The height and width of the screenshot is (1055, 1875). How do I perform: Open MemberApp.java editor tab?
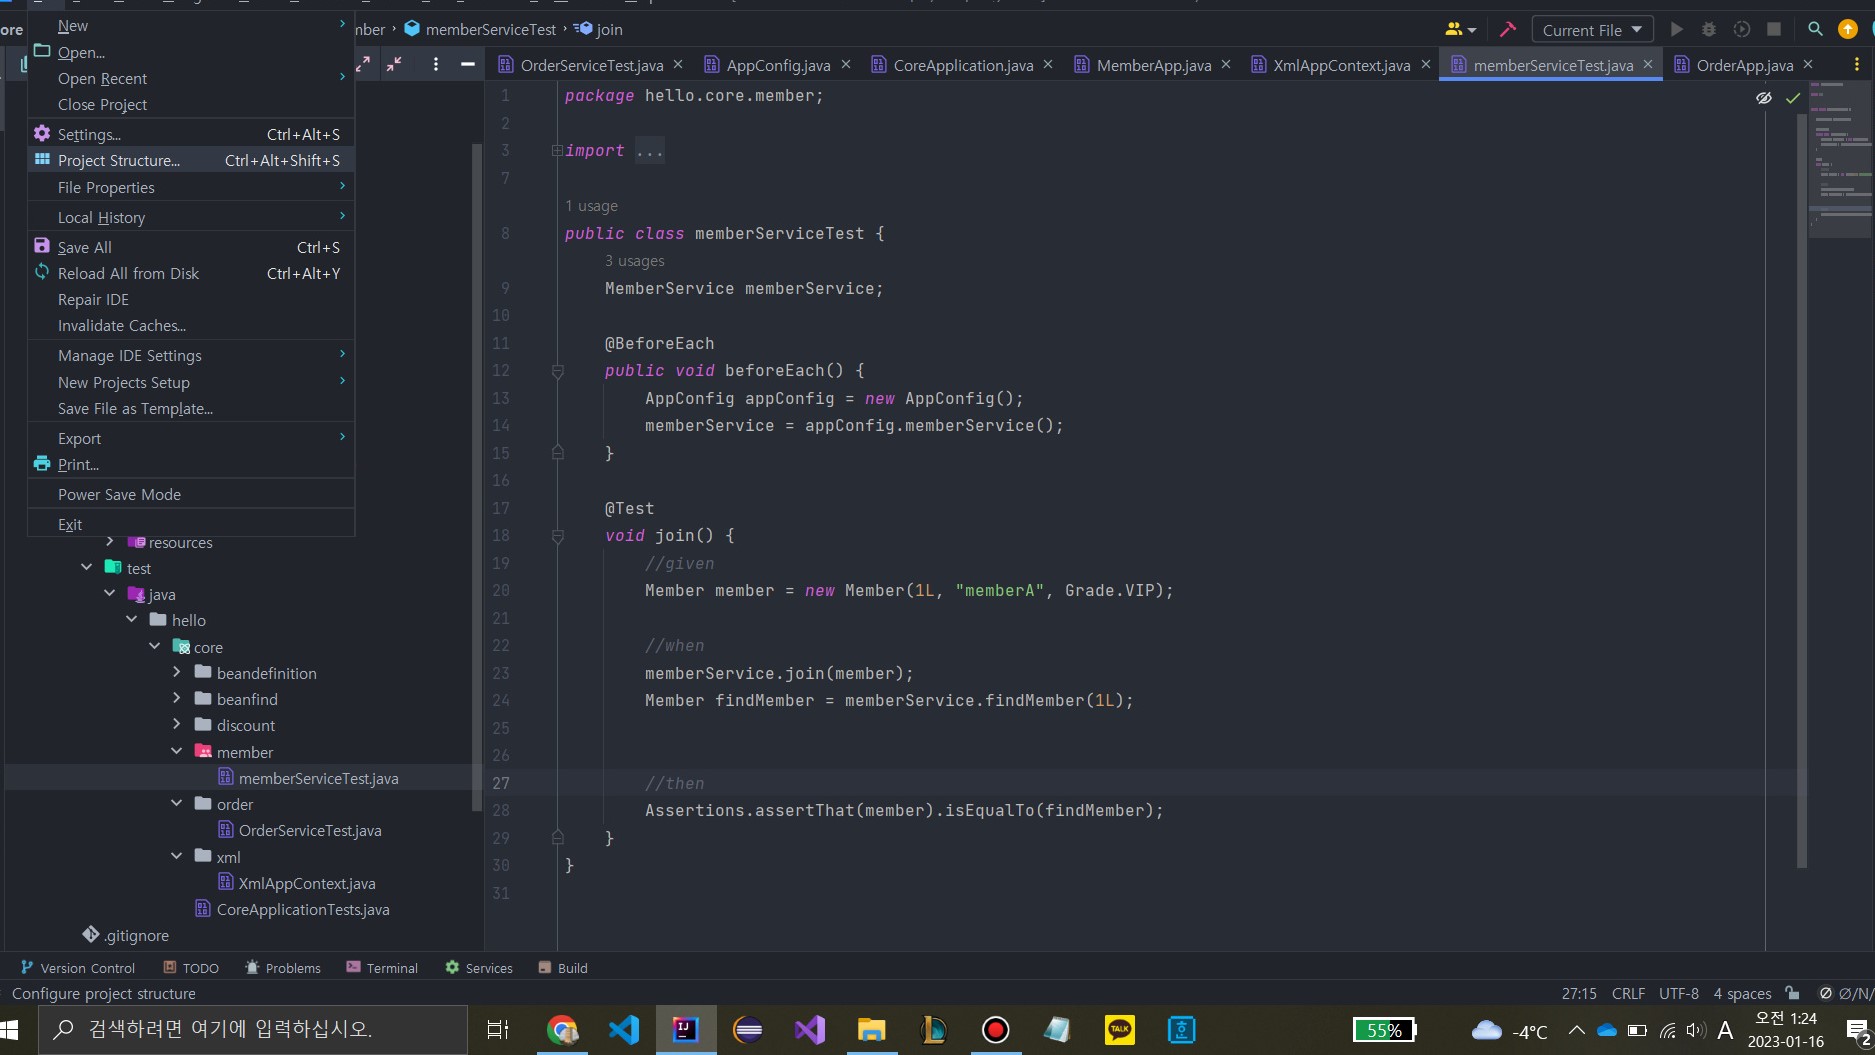[x=1153, y=65]
